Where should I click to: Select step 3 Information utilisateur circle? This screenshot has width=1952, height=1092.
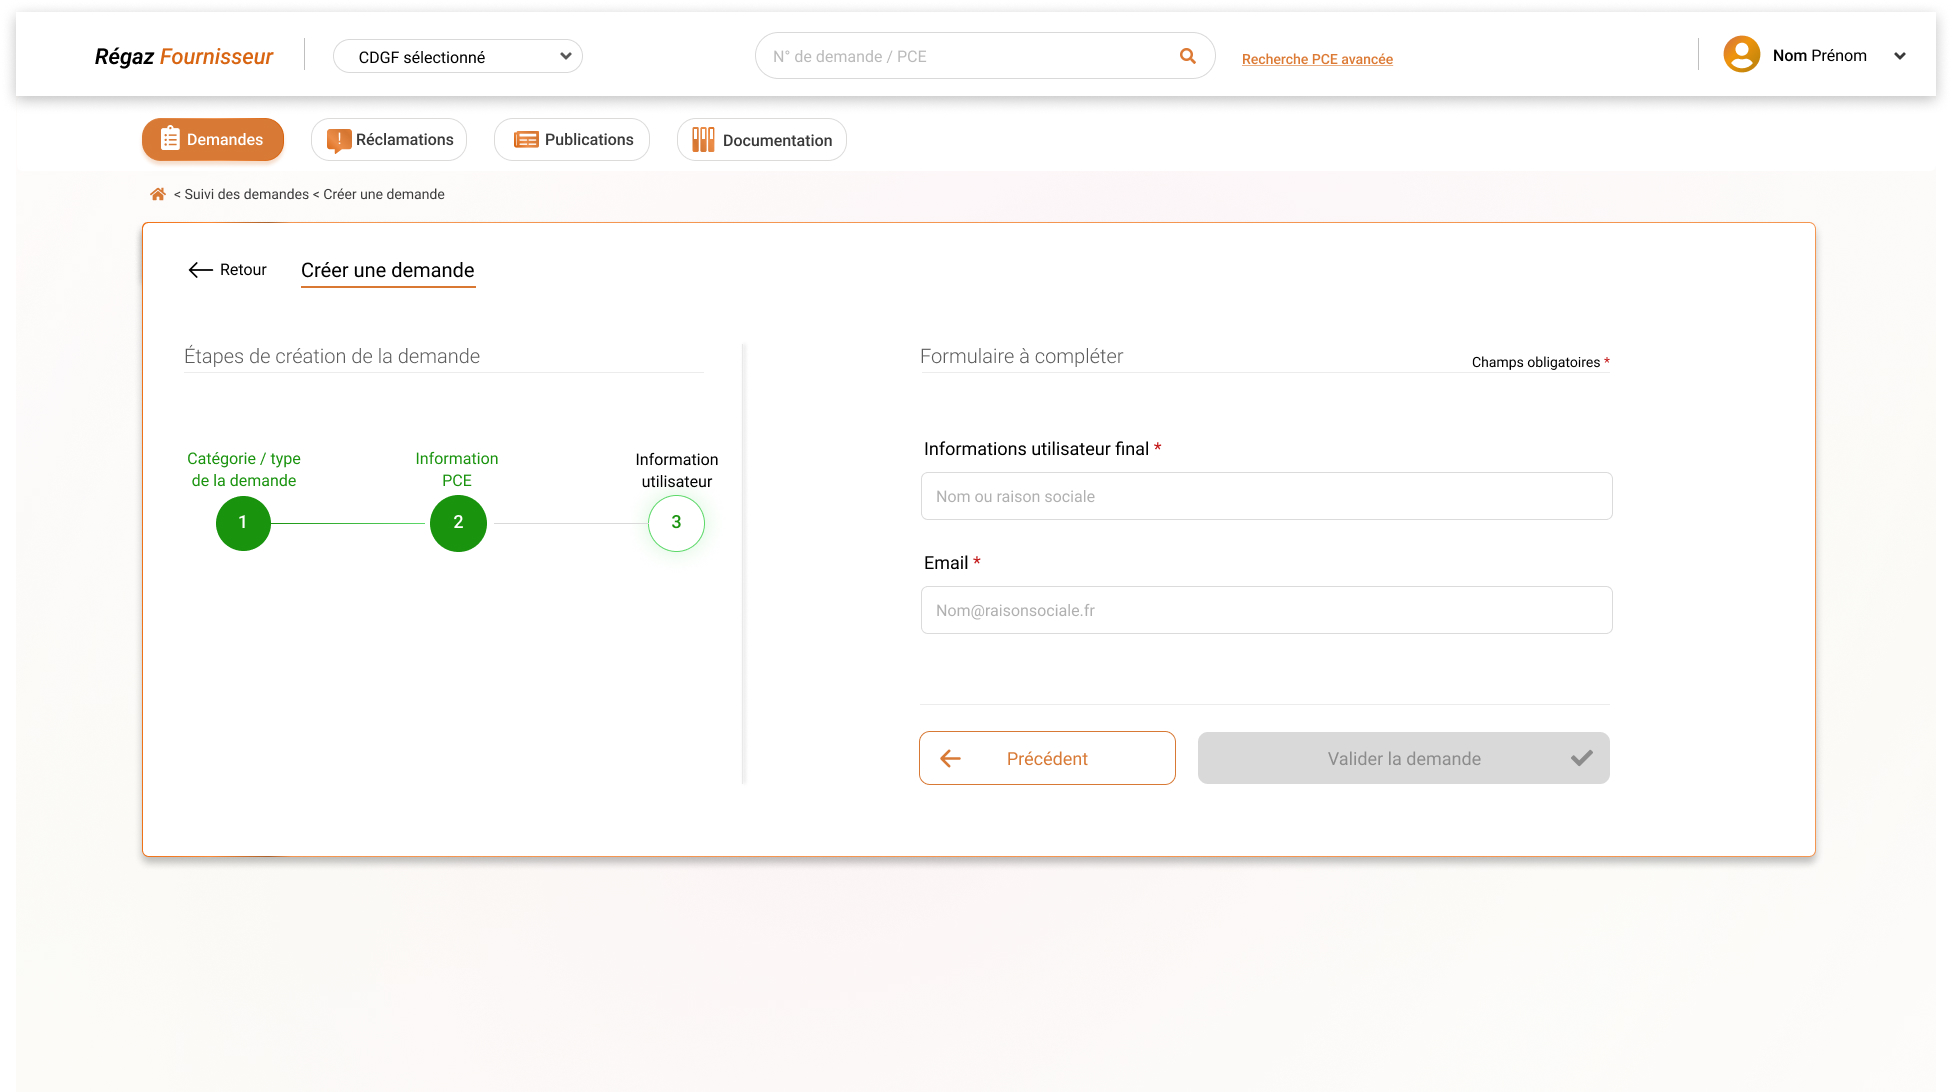[676, 523]
